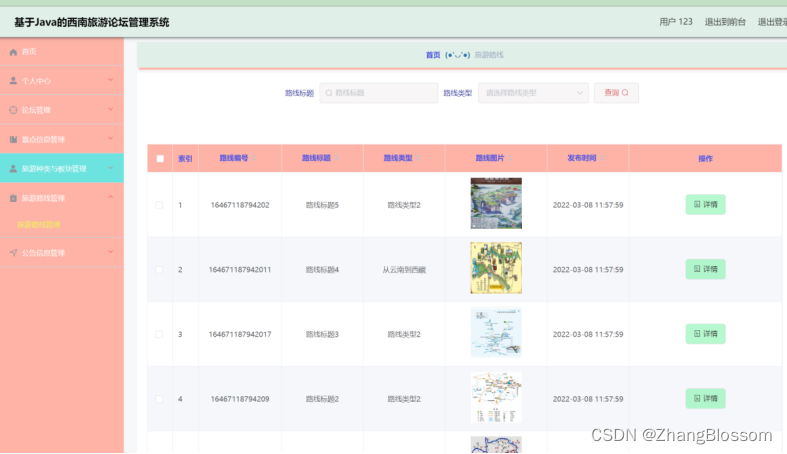Click the round icon beside 论坛管理
Viewport: 787px width, 454px height.
(x=13, y=110)
